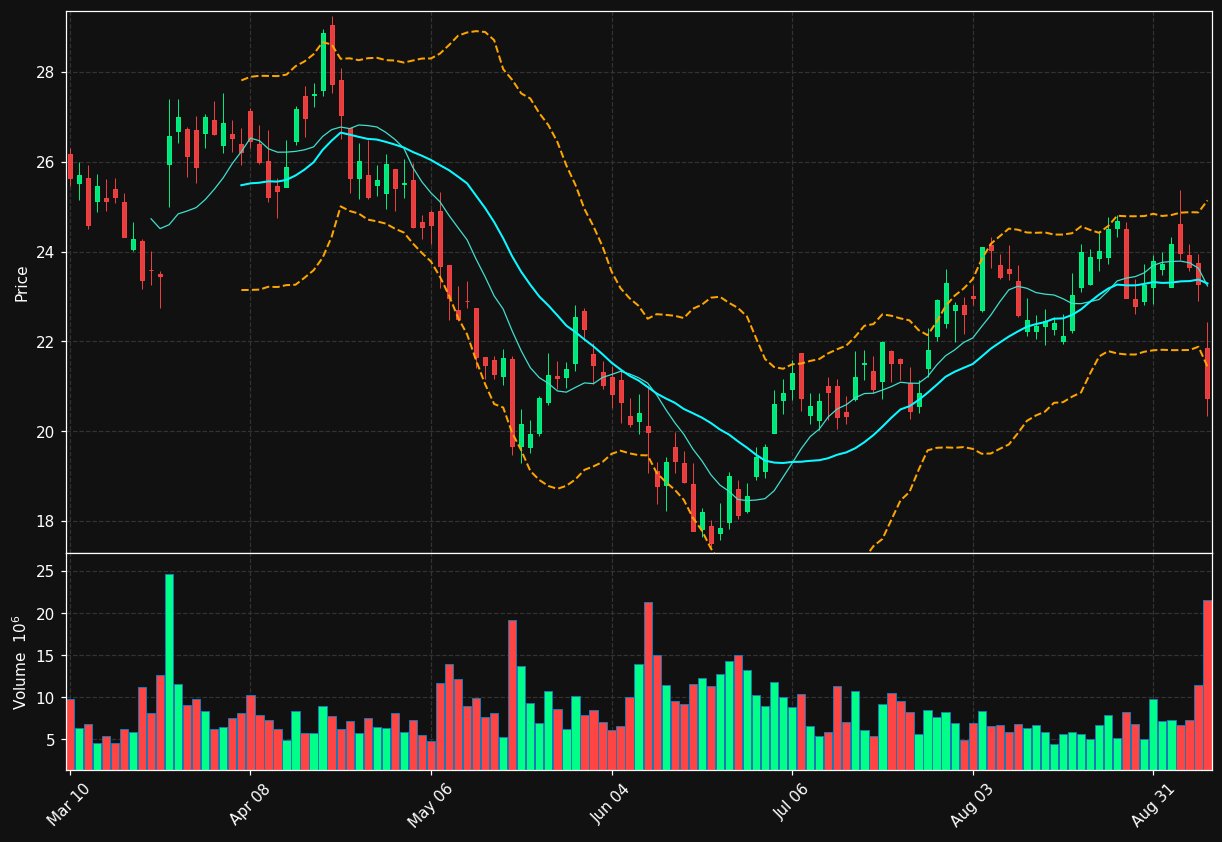The image size is (1222, 842).
Task: Click the Price axis title
Action: (22, 283)
